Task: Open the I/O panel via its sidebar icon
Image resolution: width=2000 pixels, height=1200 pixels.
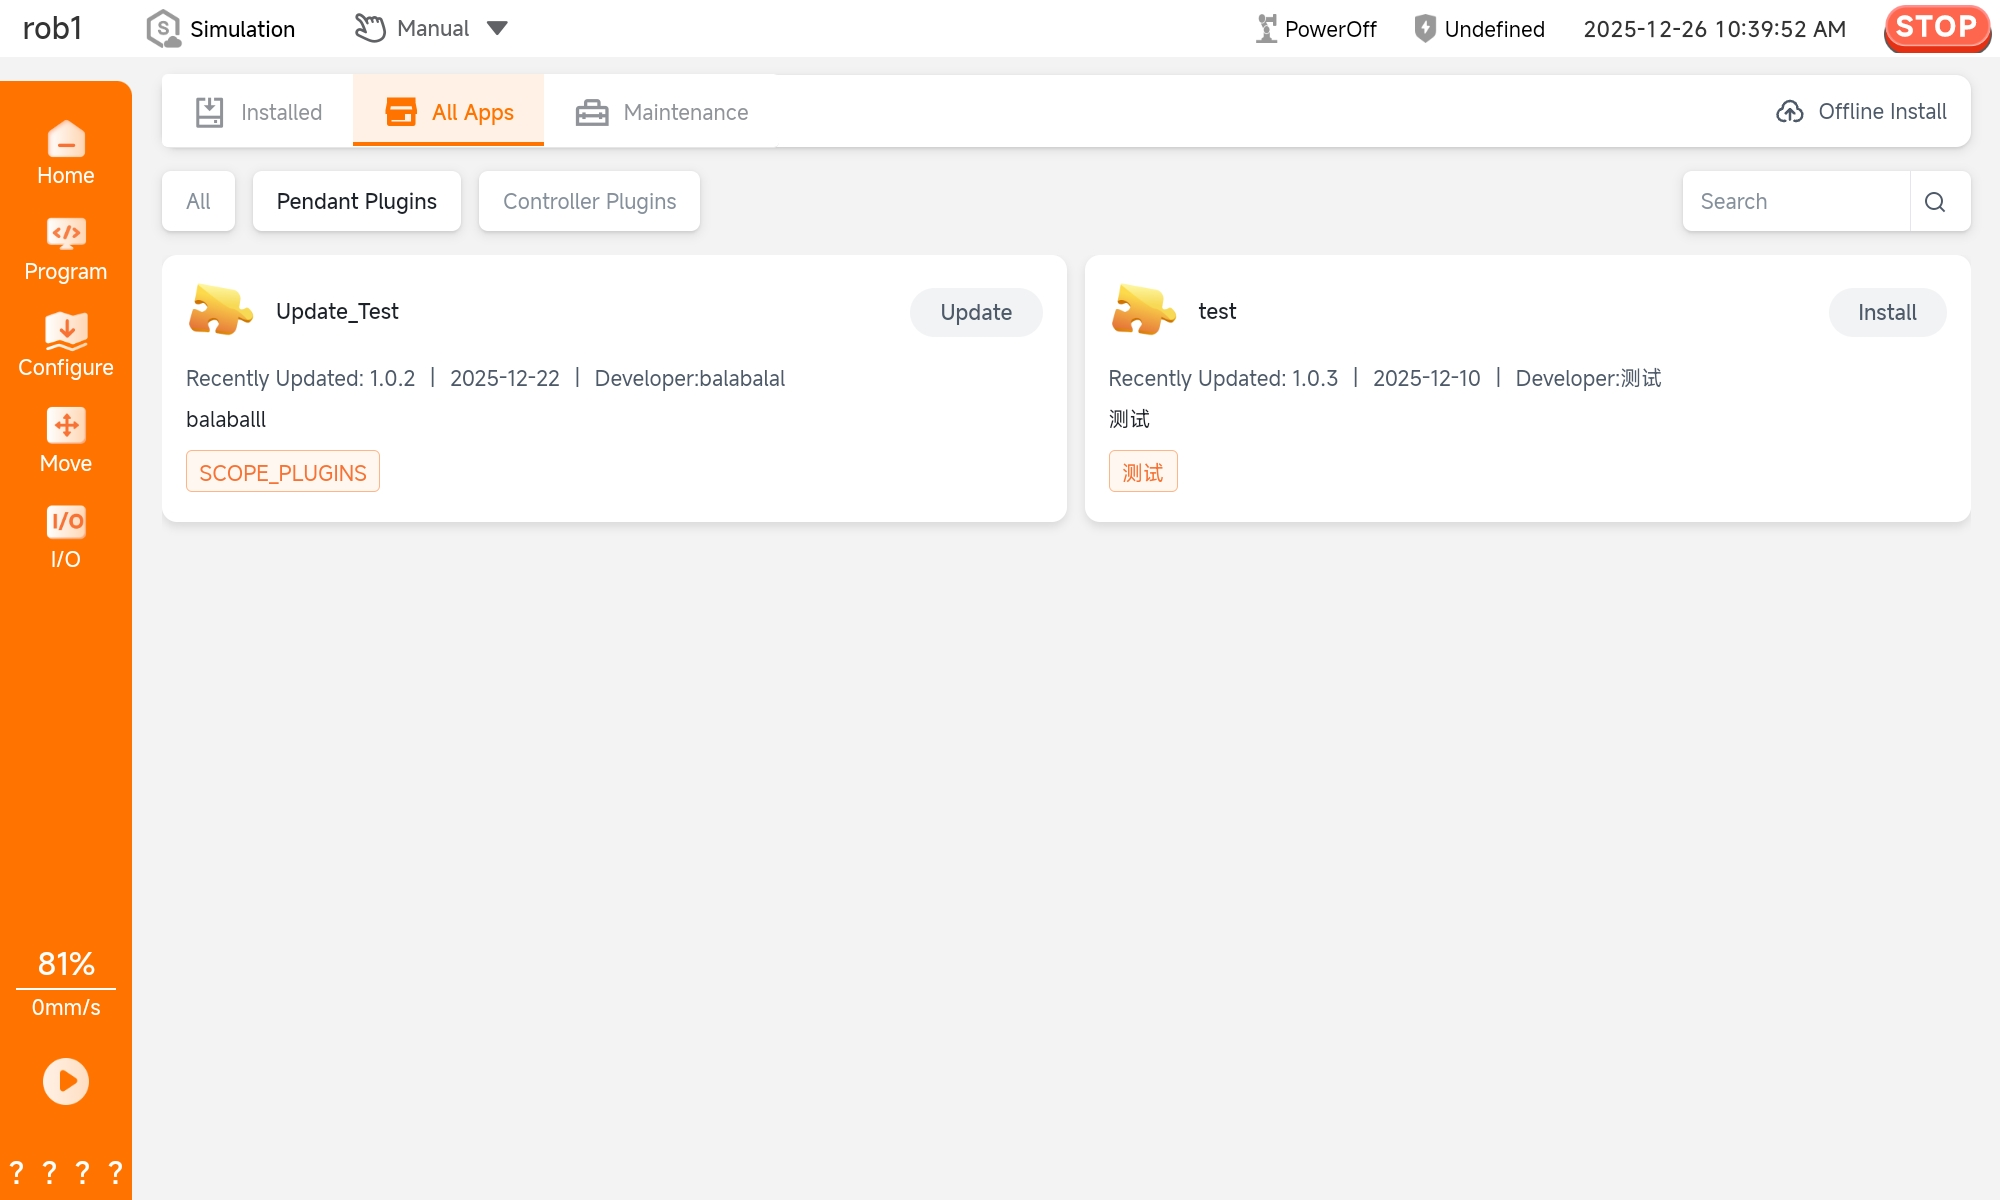Action: (x=65, y=521)
